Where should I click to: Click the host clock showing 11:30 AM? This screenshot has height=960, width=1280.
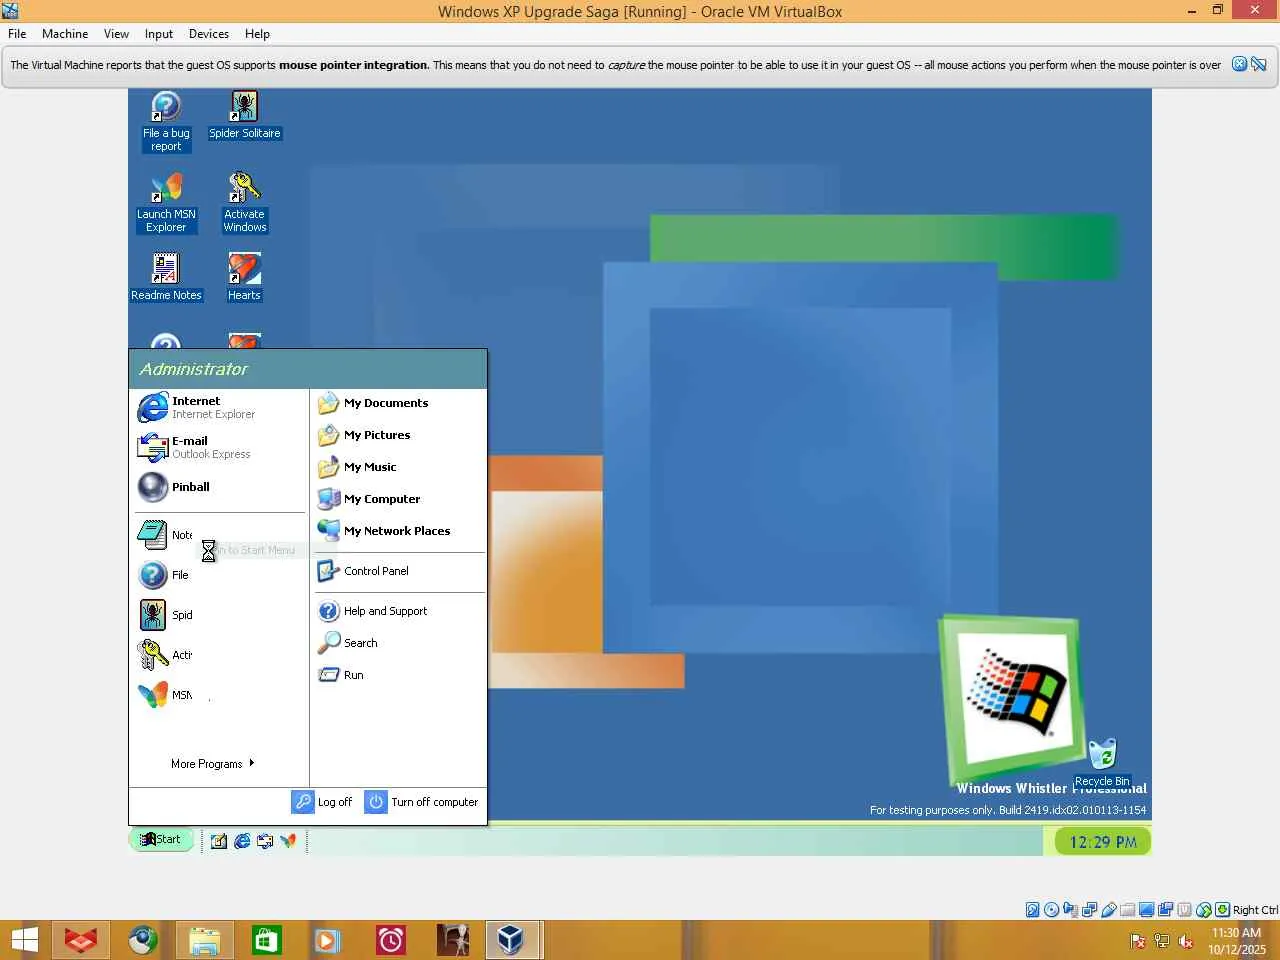pos(1237,941)
